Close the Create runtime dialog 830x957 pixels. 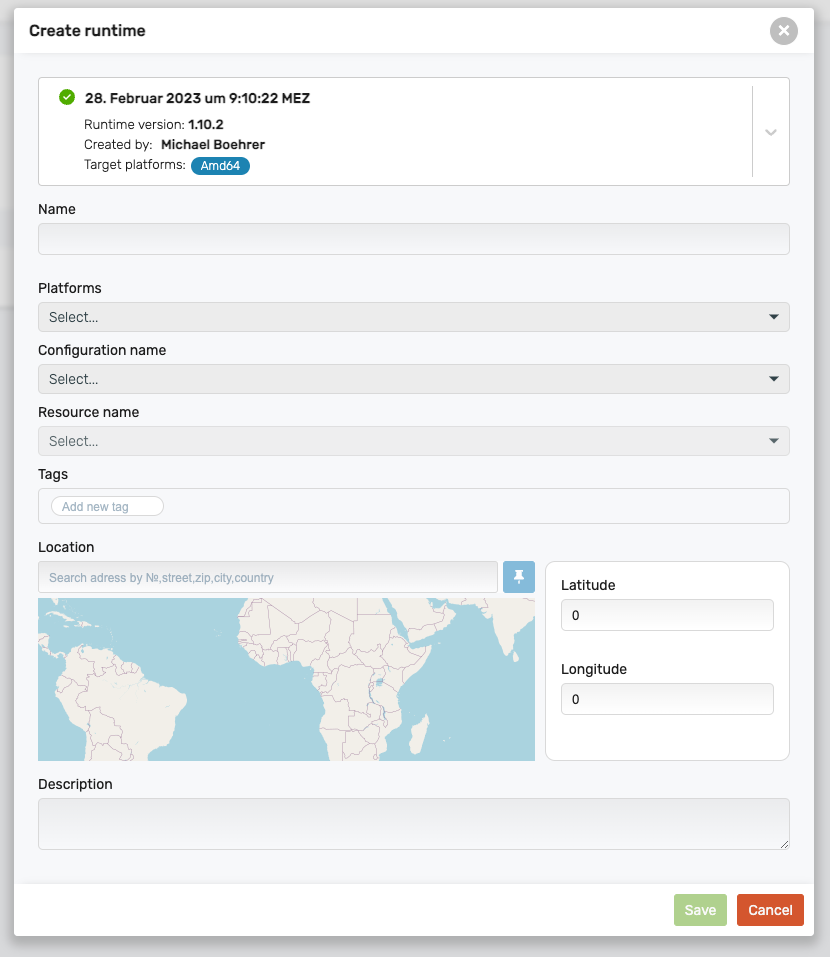click(784, 31)
